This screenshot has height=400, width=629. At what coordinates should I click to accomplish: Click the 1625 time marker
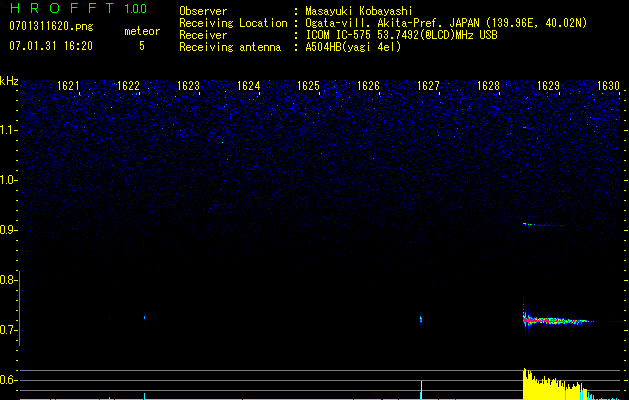point(308,86)
